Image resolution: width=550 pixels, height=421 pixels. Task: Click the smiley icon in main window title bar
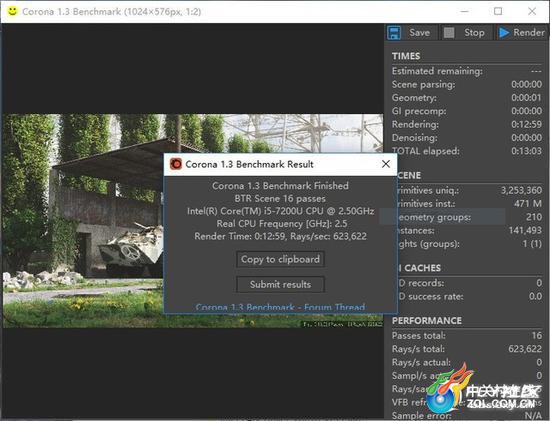[x=12, y=11]
